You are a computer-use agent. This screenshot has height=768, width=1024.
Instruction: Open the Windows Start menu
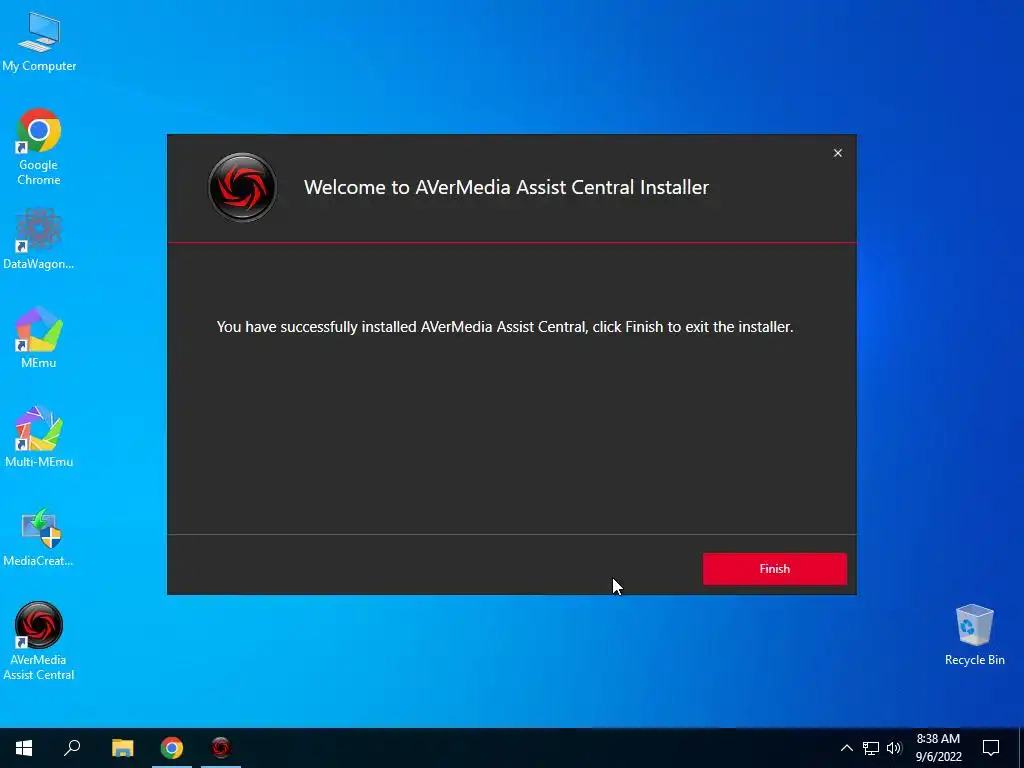[x=24, y=748]
